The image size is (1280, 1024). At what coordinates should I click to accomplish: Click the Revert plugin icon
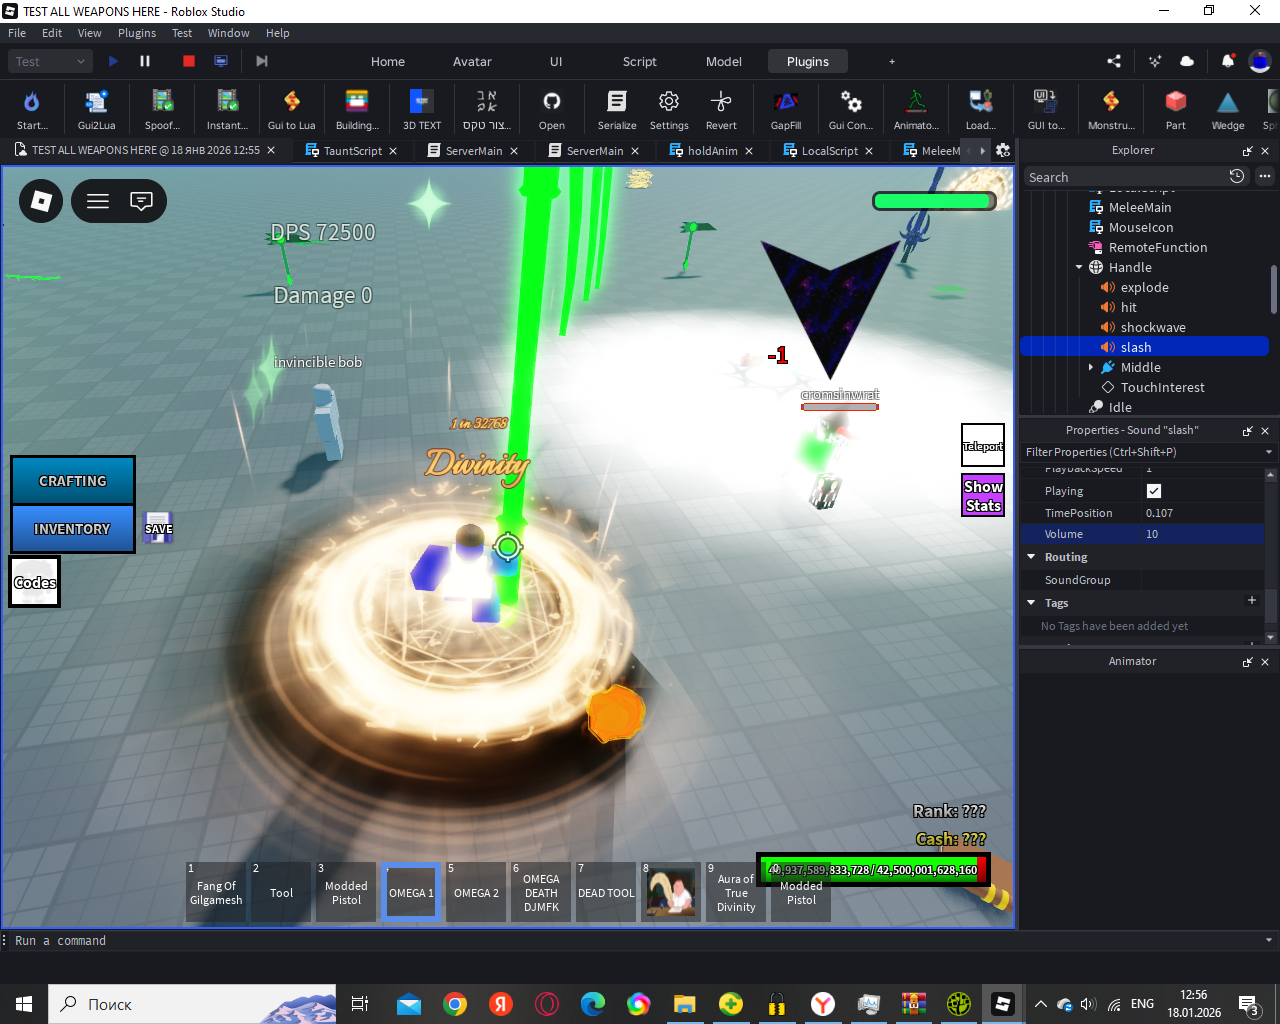pos(721,109)
